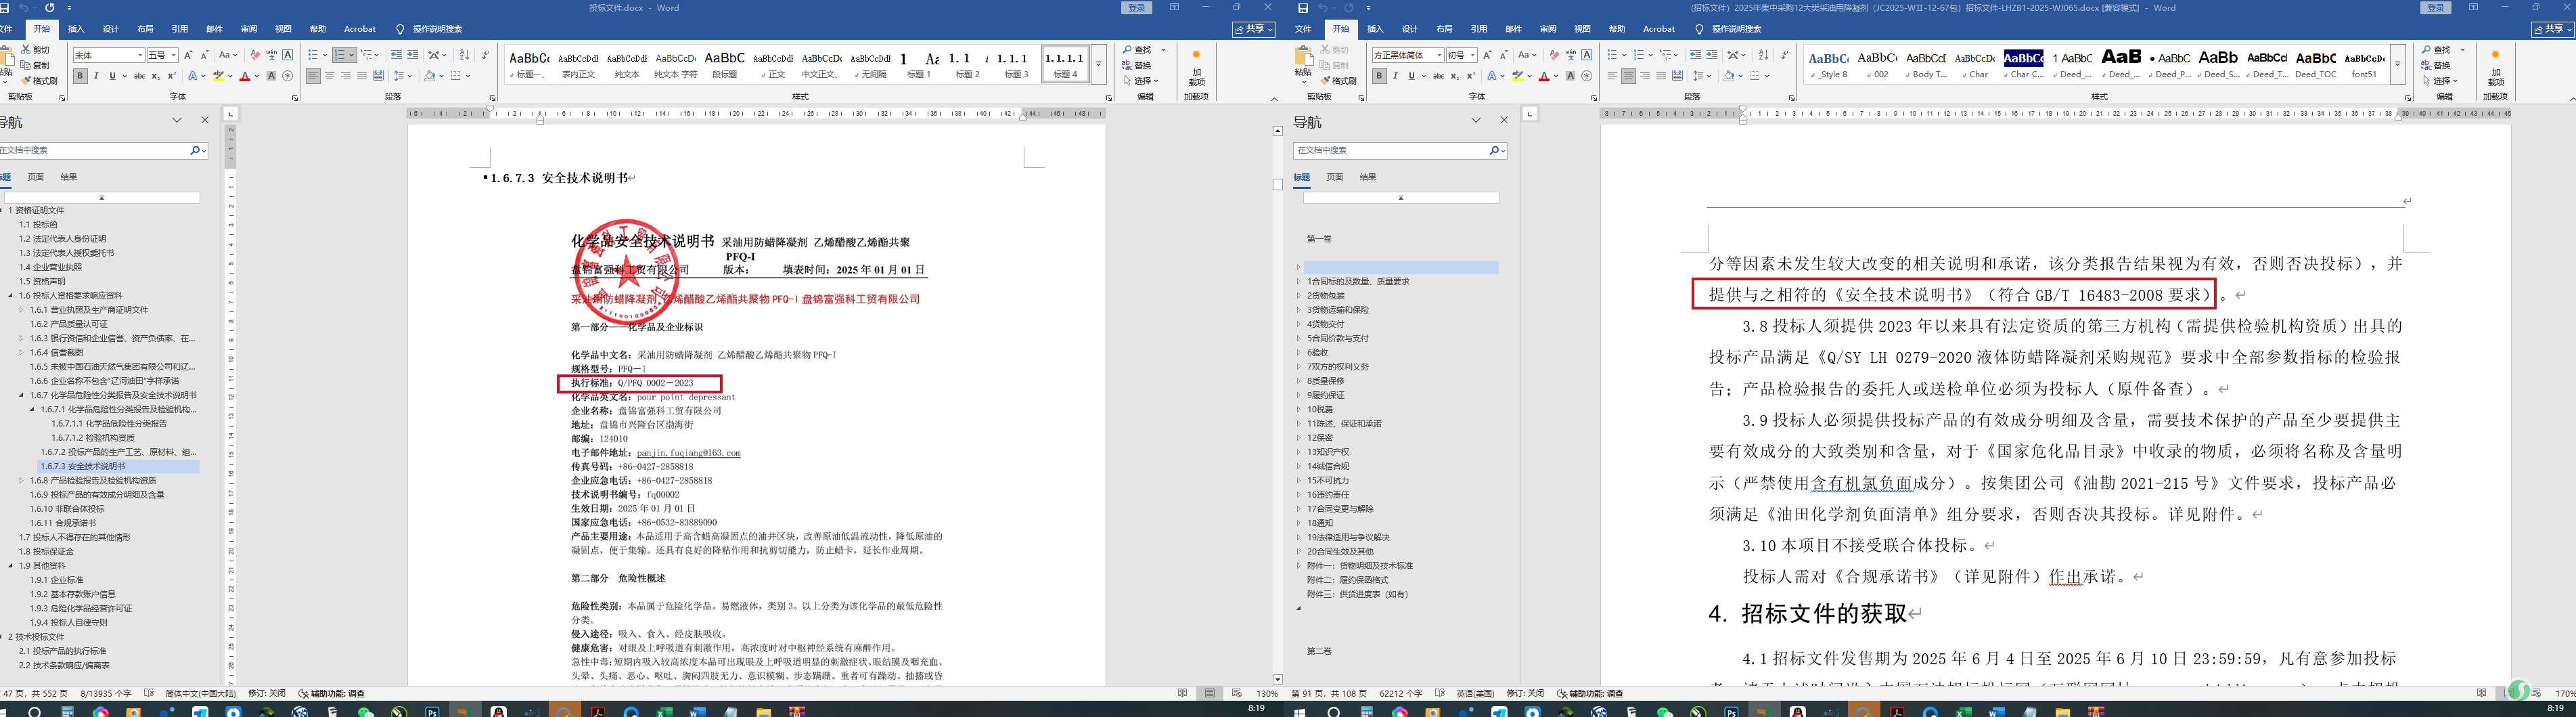Viewport: 2576px width, 717px height.
Task: Toggle Italic in right Word window
Action: click(1395, 76)
